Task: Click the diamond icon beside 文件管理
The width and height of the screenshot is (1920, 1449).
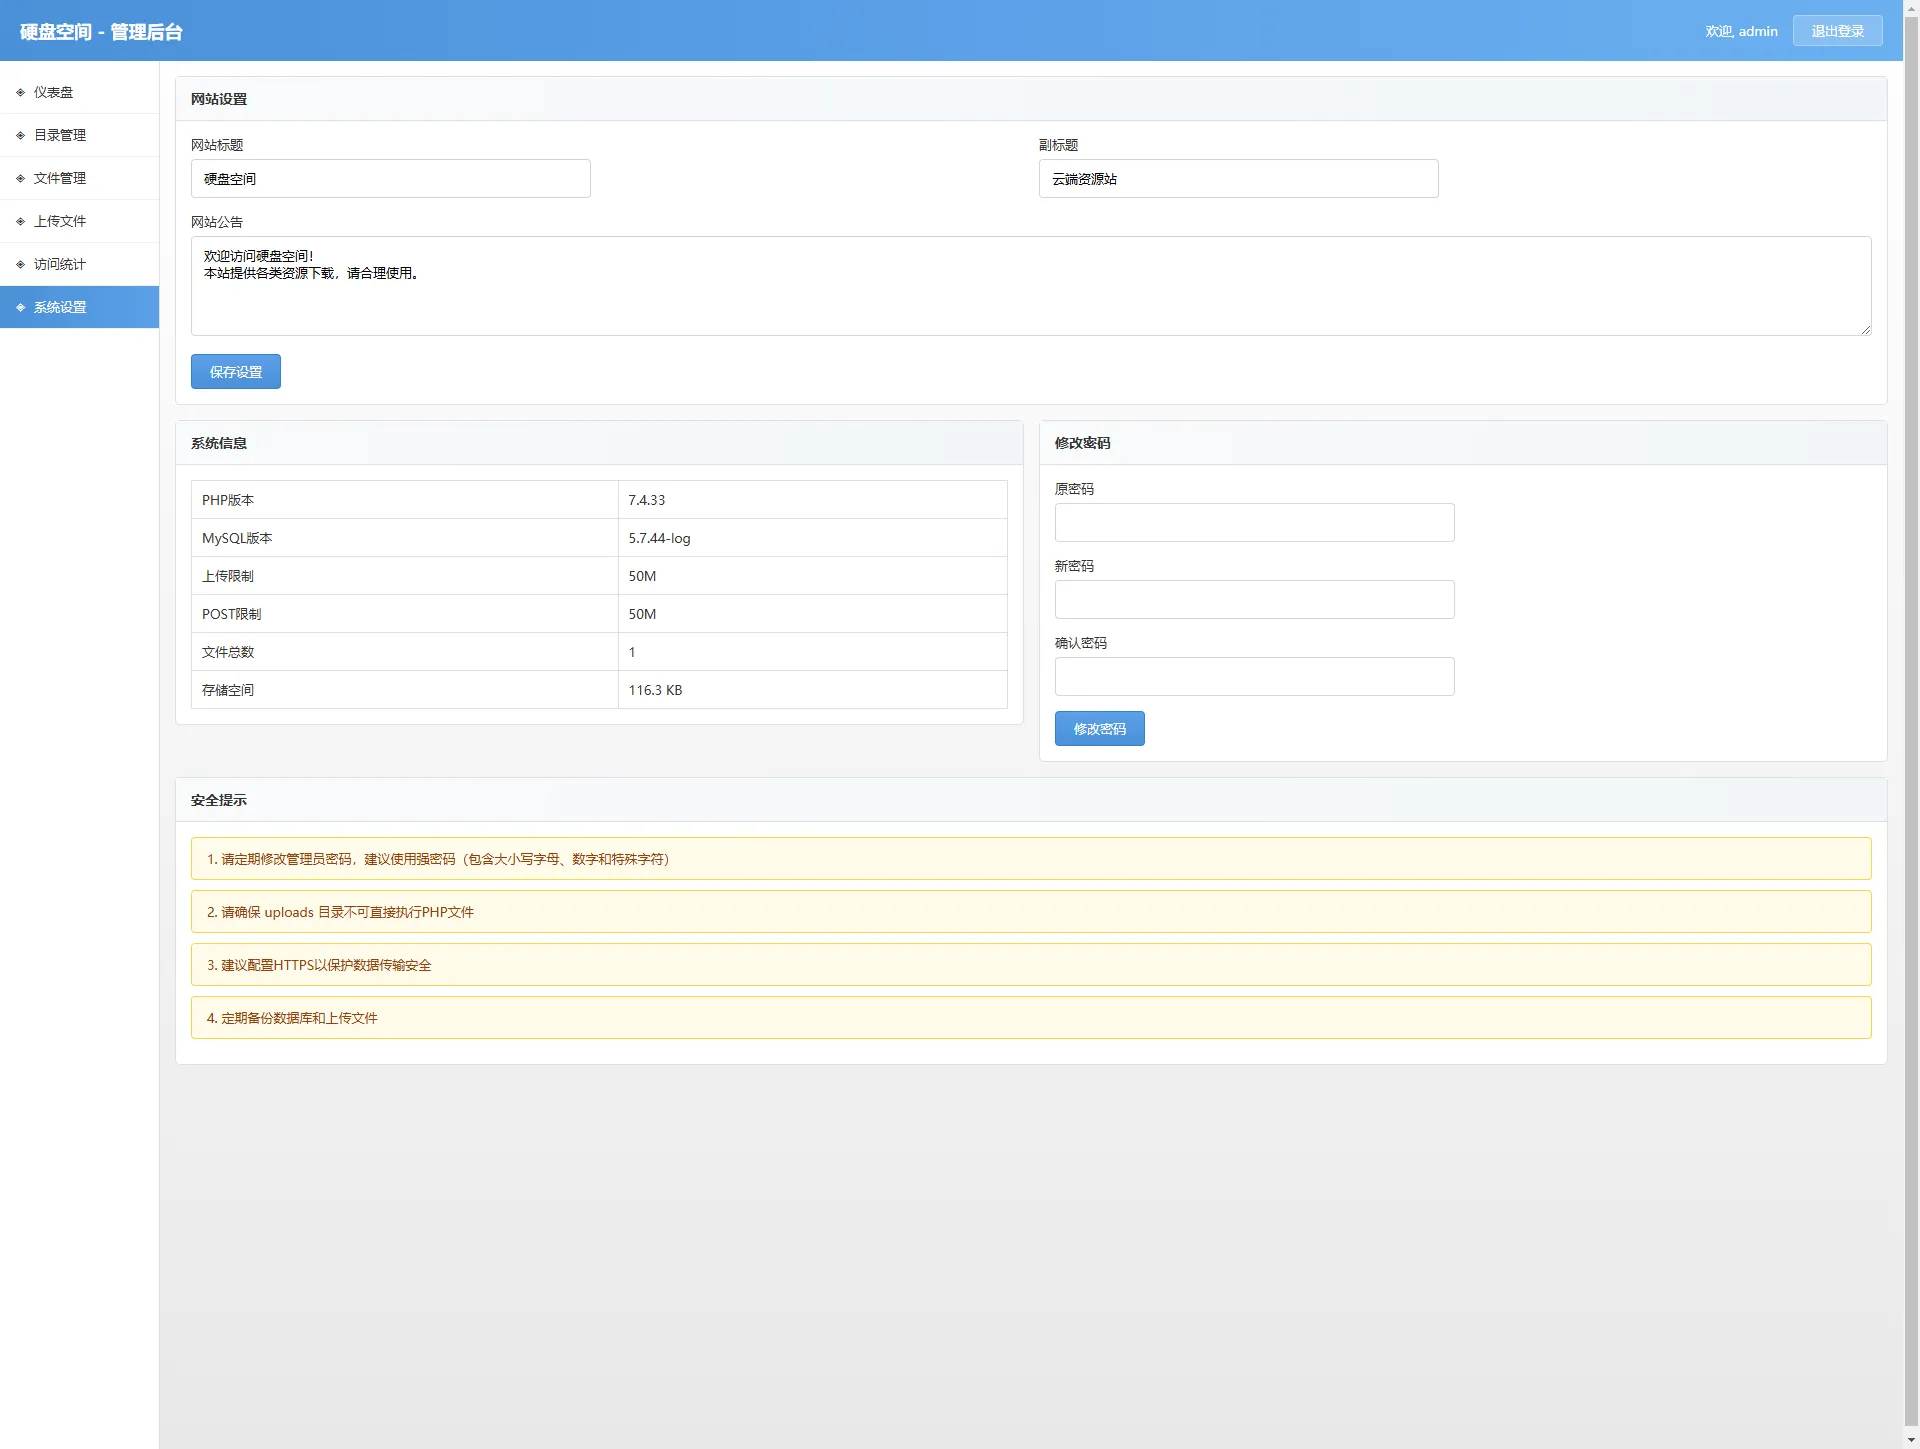Action: tap(20, 178)
